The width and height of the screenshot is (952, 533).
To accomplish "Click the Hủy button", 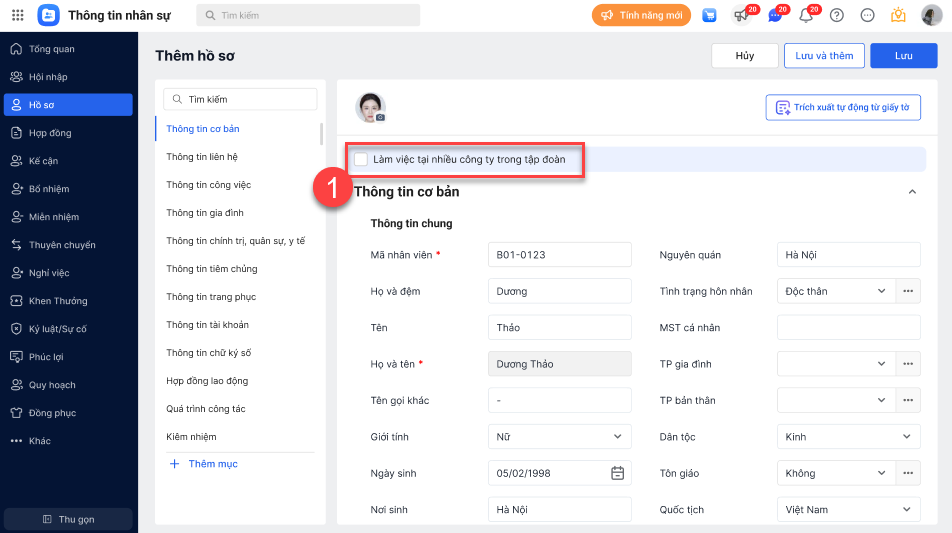I will coord(744,55).
